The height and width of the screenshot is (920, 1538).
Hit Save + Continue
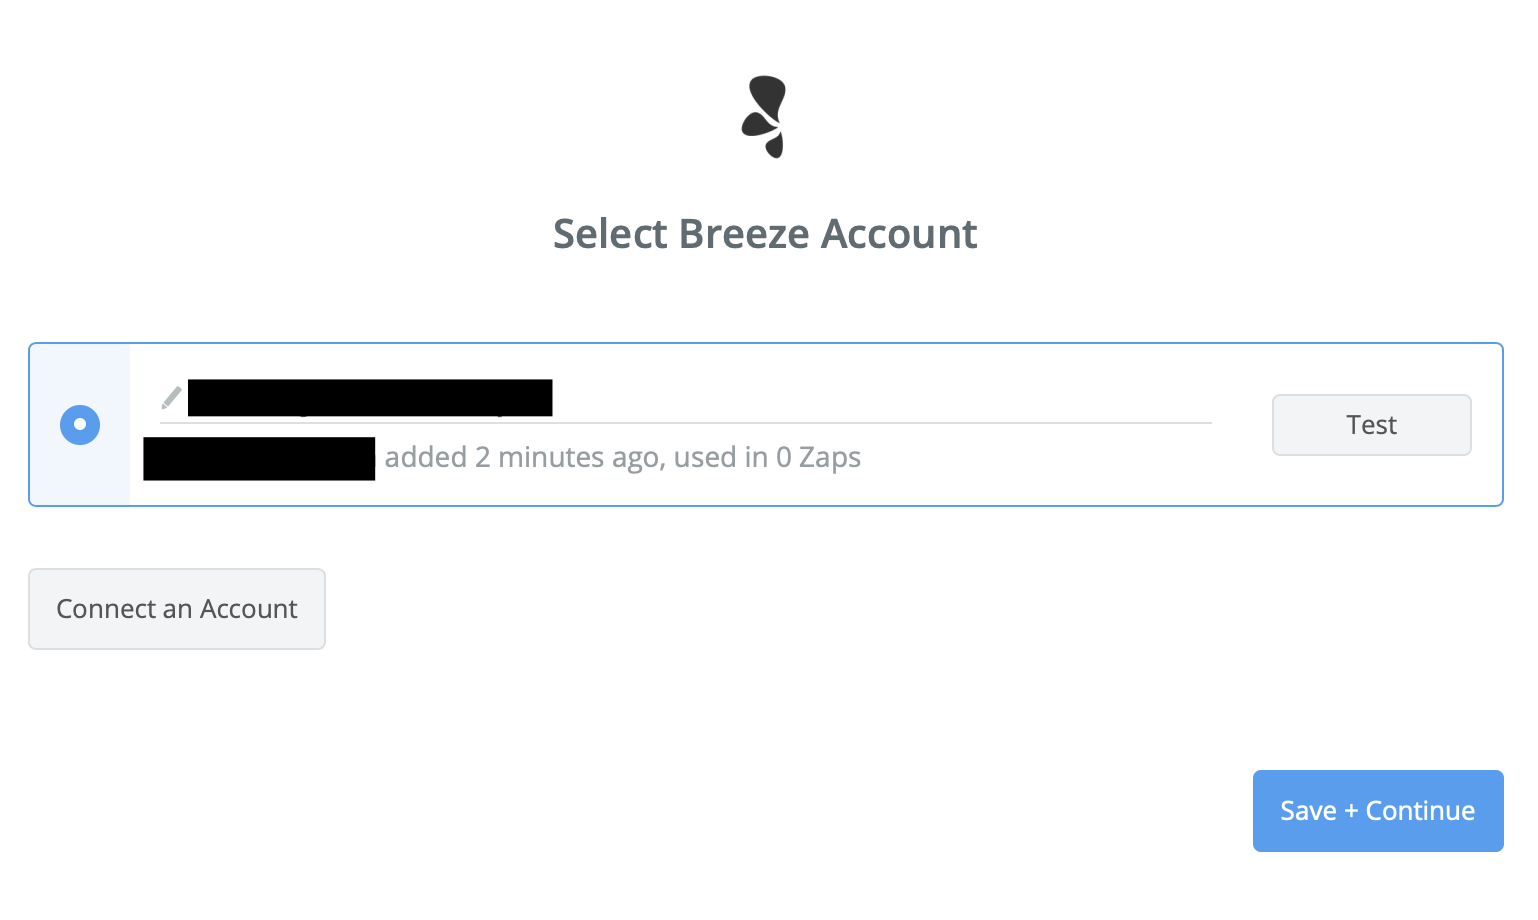tap(1377, 811)
